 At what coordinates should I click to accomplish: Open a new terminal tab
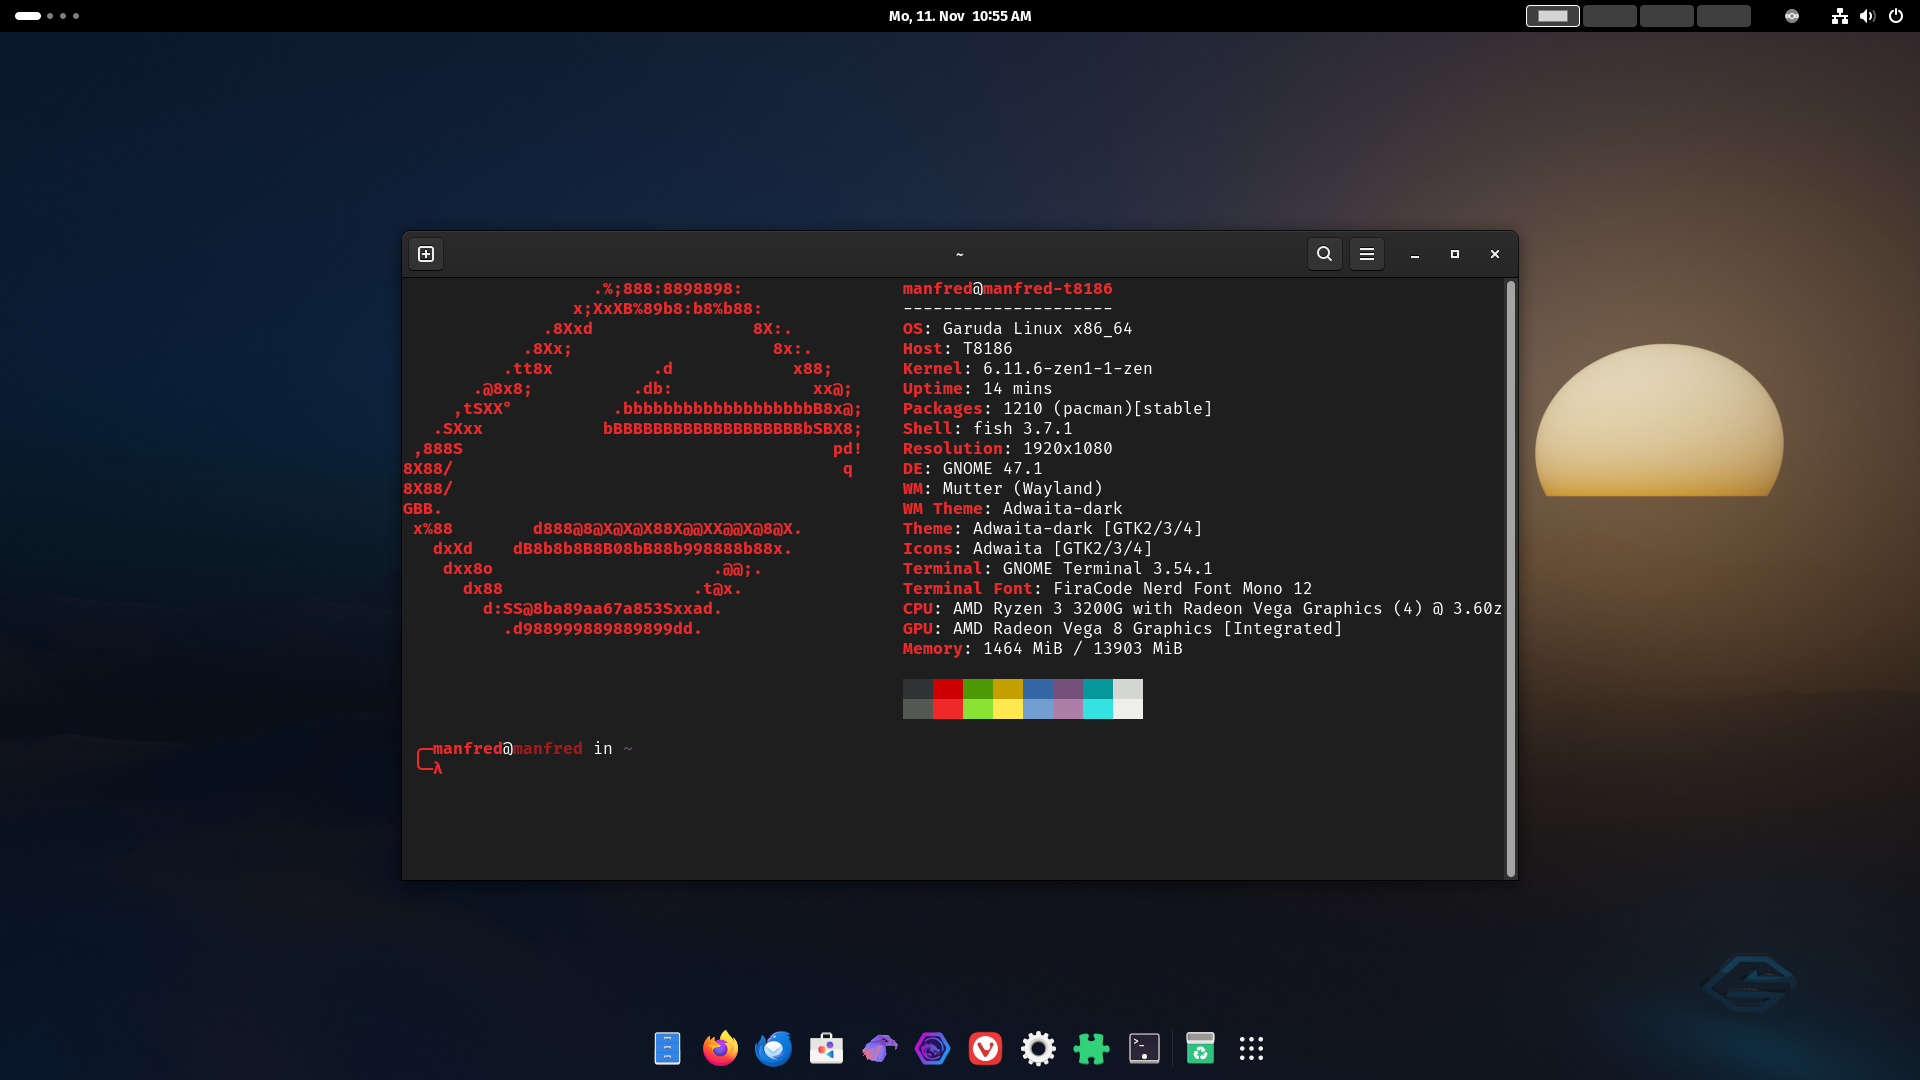tap(426, 254)
